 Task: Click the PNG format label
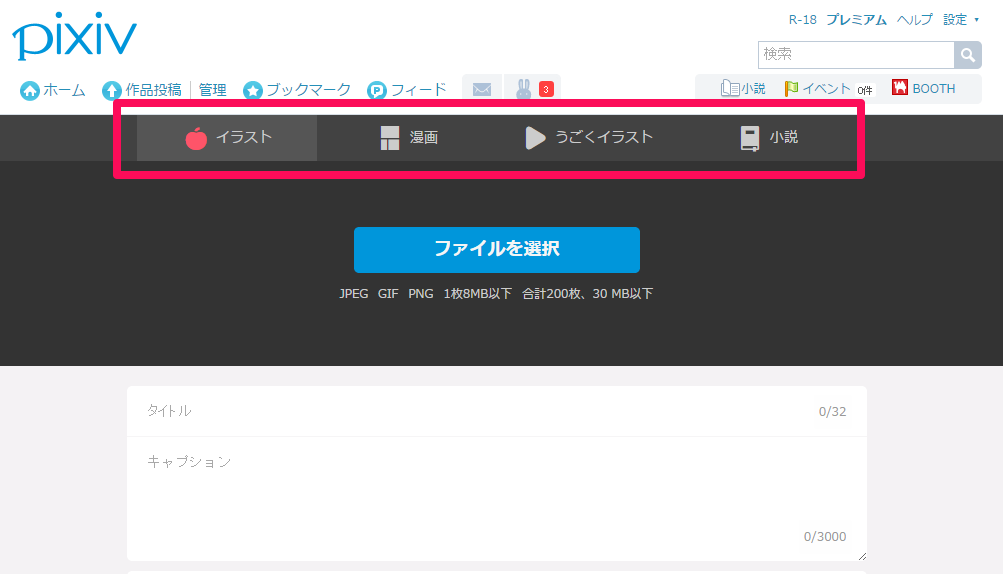coord(421,294)
